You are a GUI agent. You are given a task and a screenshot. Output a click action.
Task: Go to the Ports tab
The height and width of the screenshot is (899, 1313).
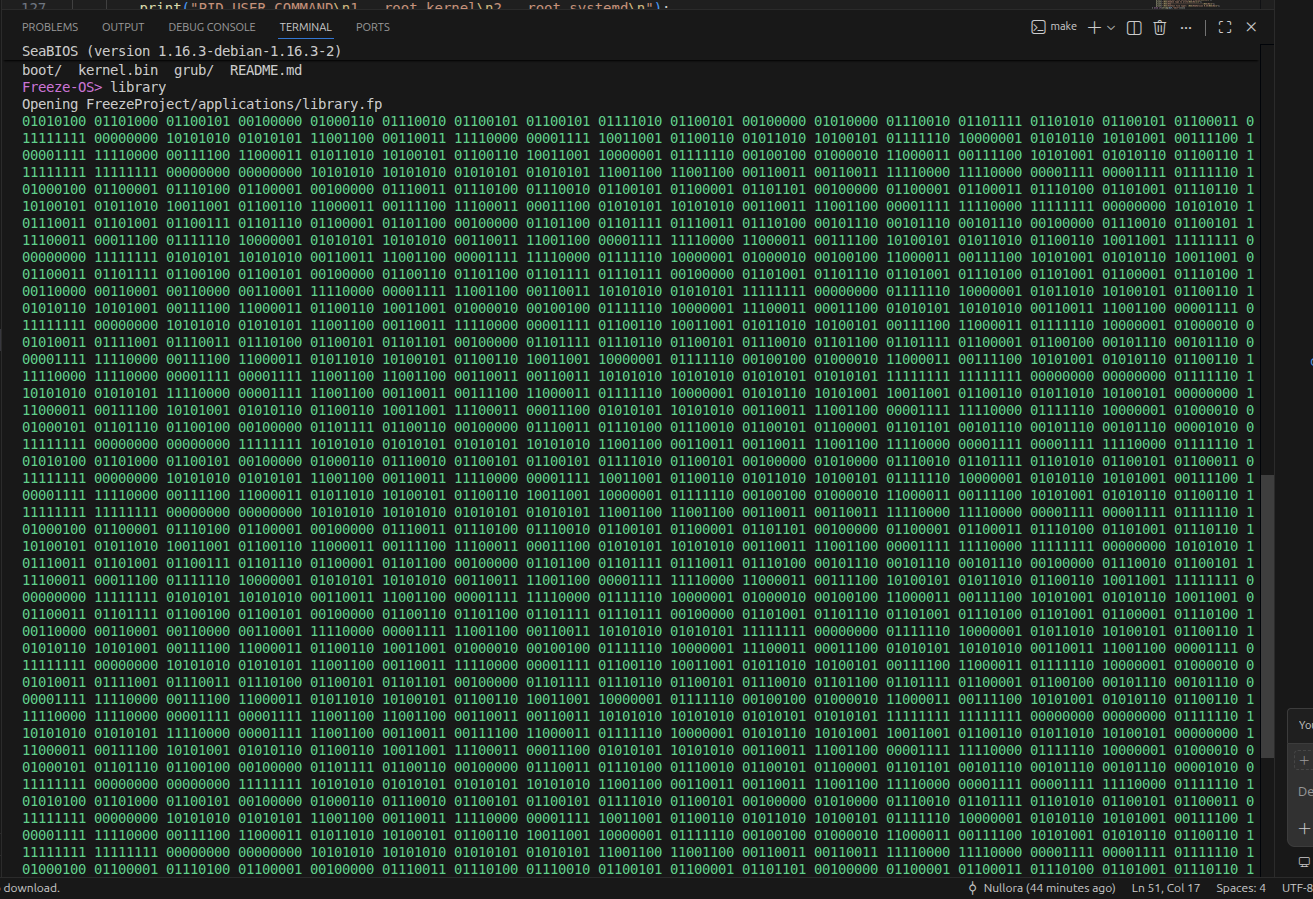(373, 27)
